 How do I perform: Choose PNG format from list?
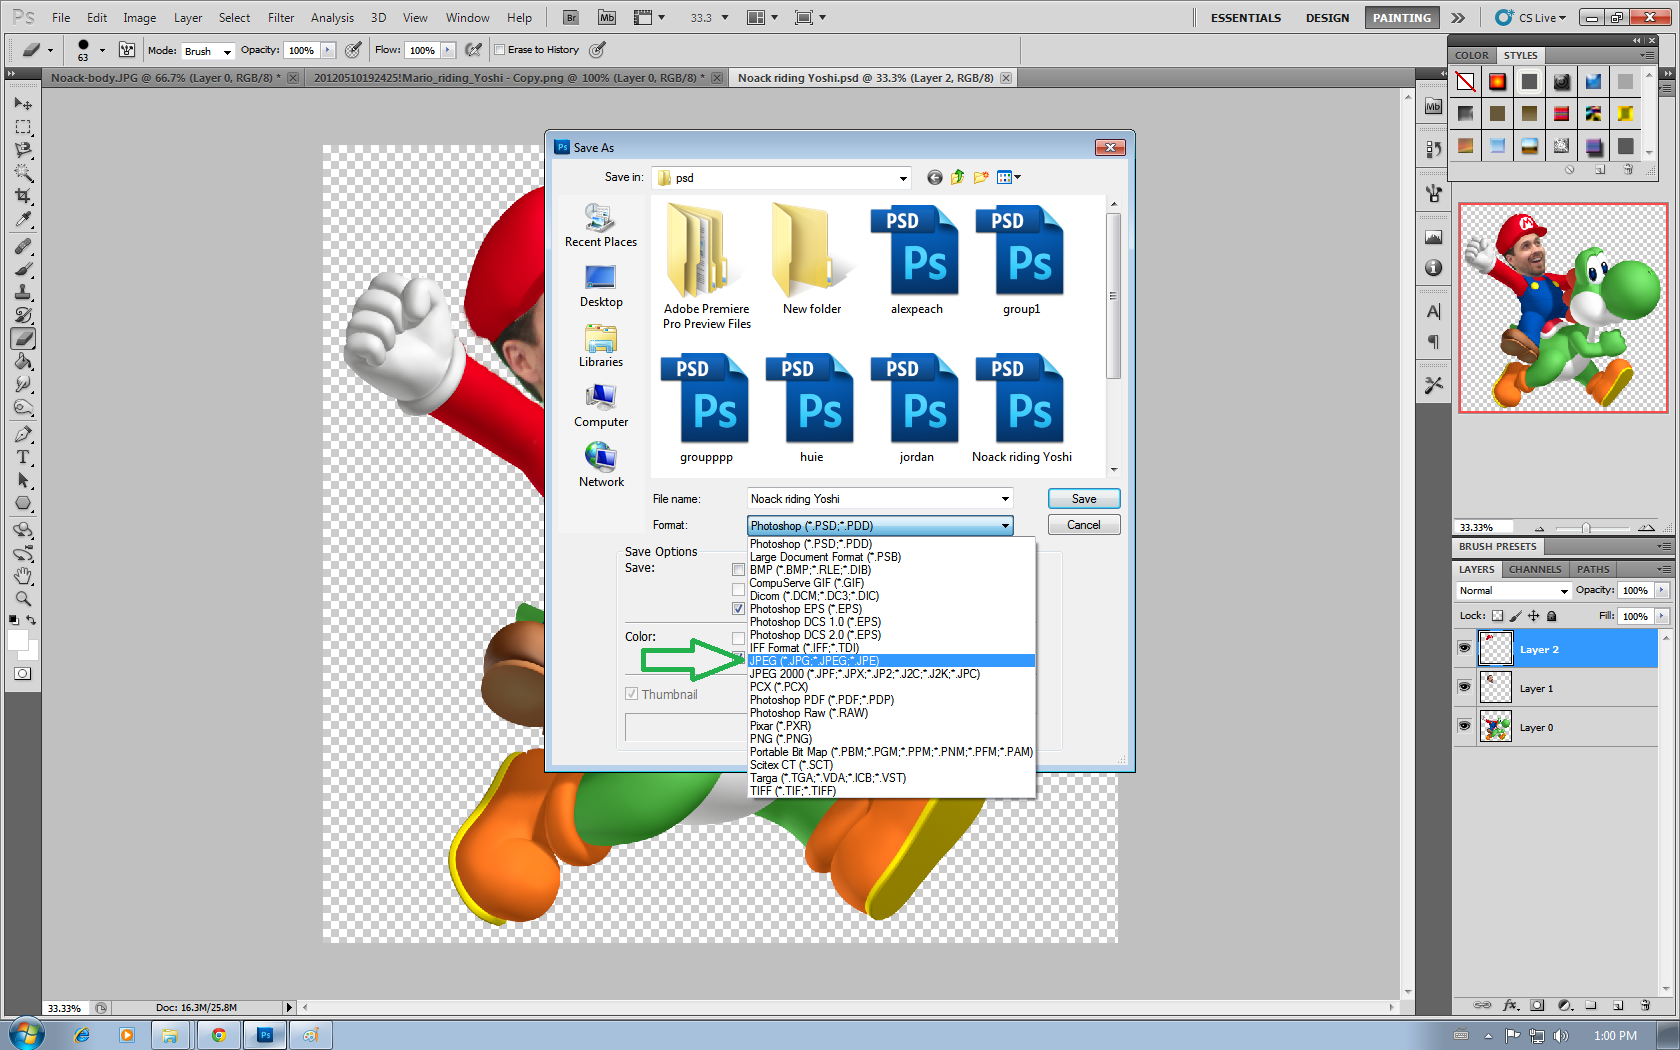coord(891,739)
